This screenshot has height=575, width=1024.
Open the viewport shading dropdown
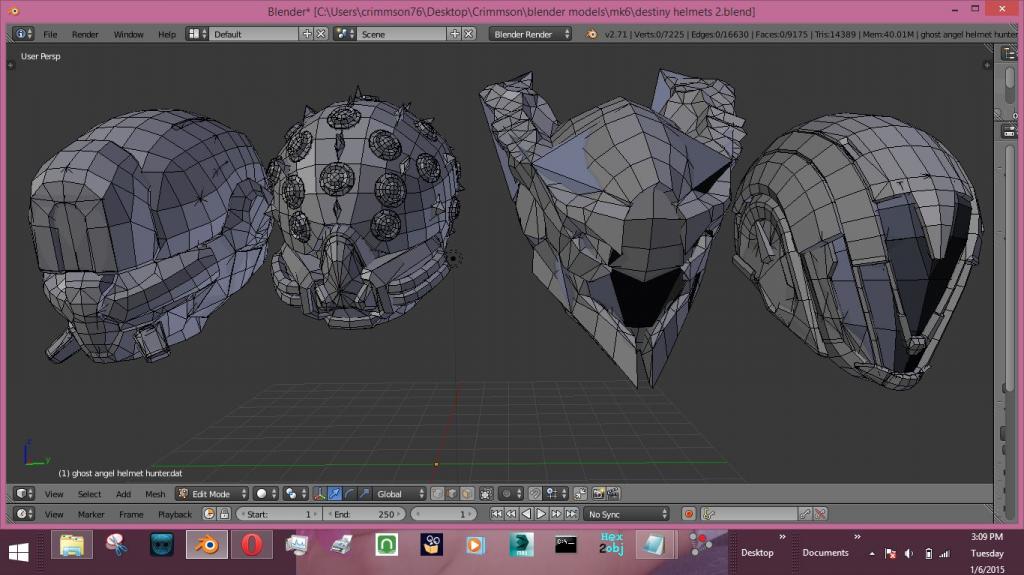click(266, 493)
